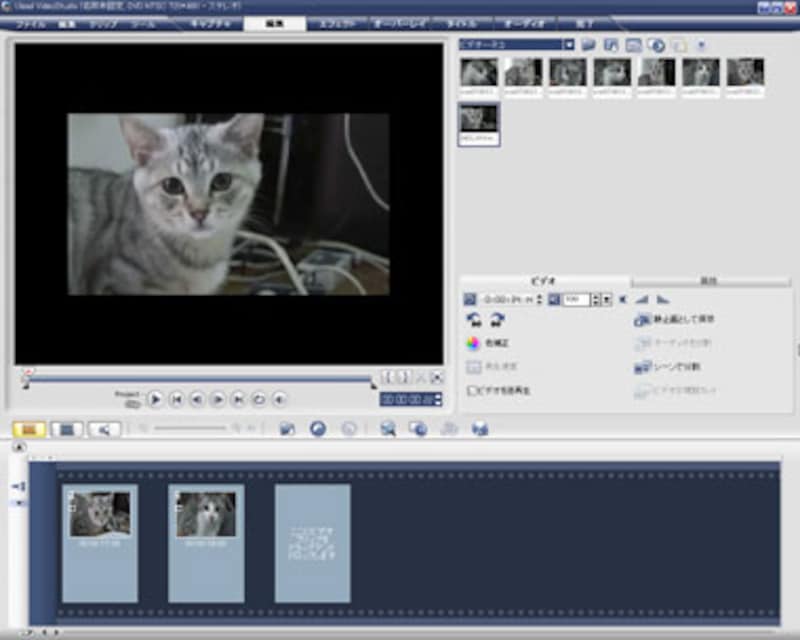Rotate video 90 degrees clockwise
Image resolution: width=800 pixels, height=640 pixels.
pyautogui.click(x=496, y=320)
